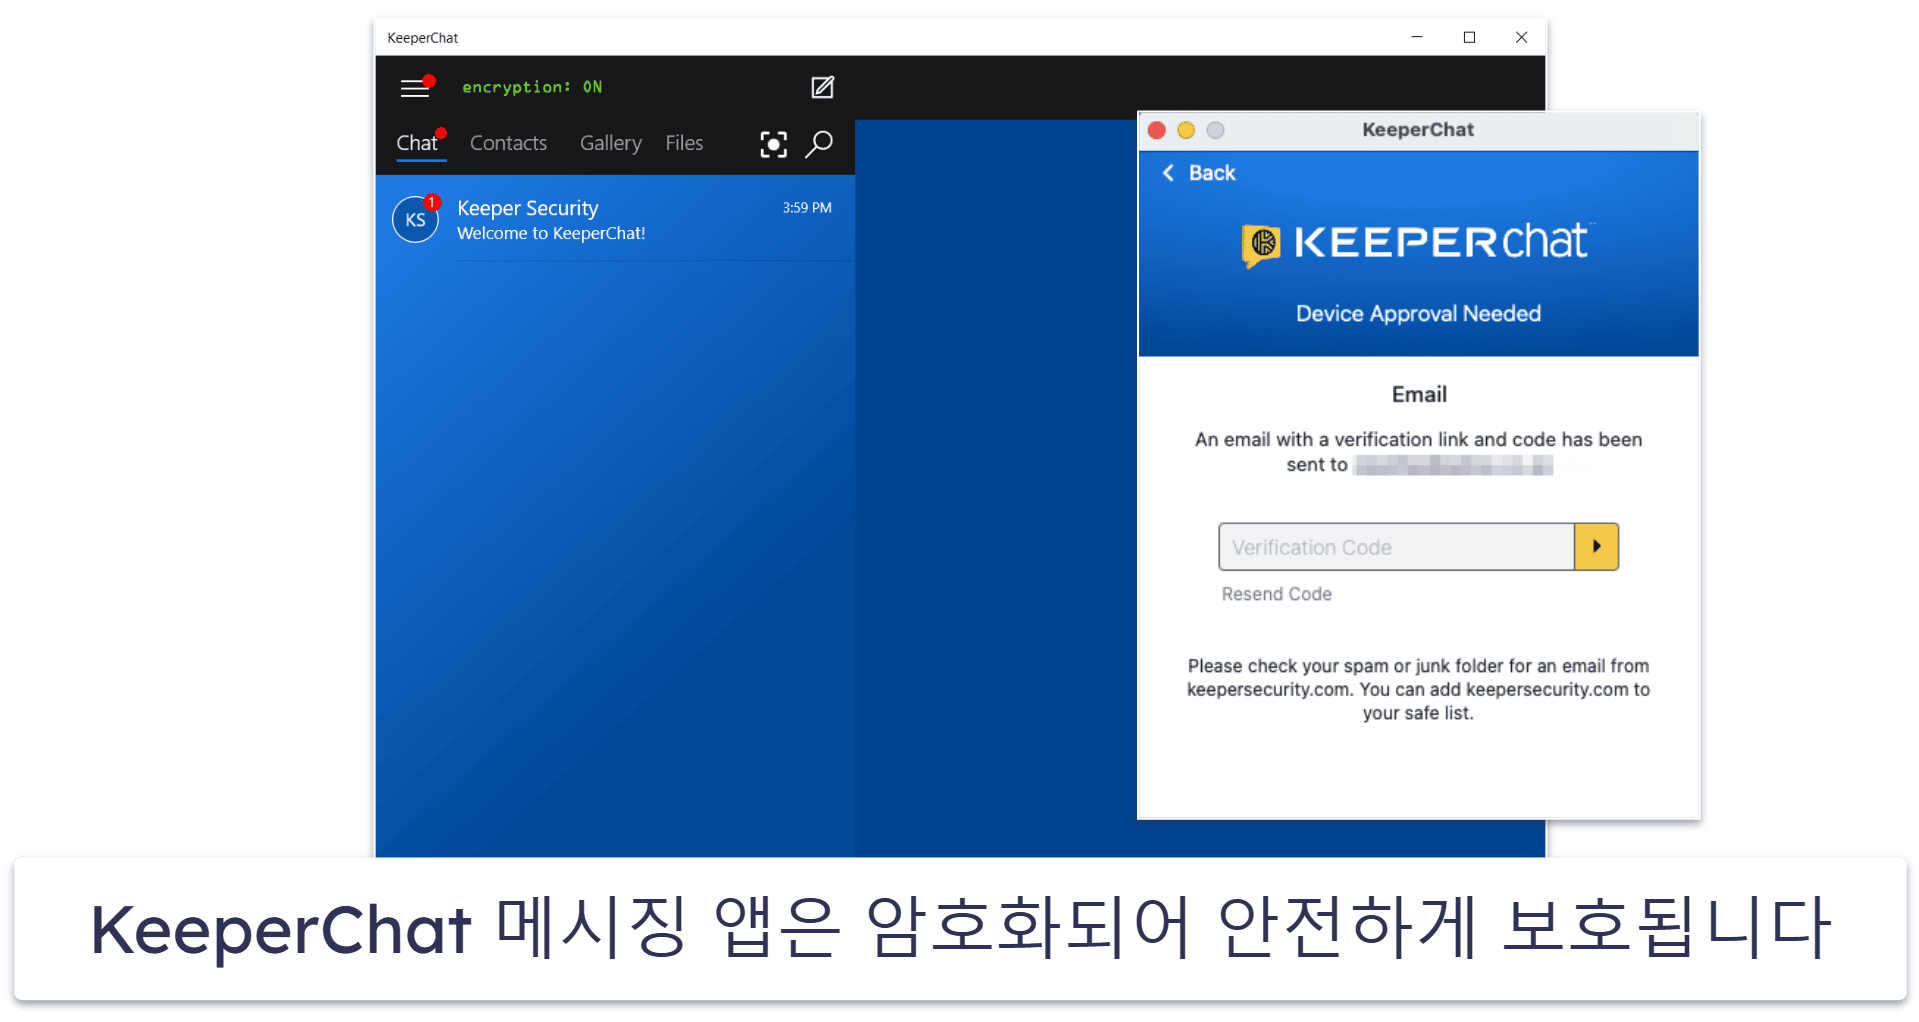Go Back from Device Approval screen
The height and width of the screenshot is (1022, 1919).
point(1199,173)
